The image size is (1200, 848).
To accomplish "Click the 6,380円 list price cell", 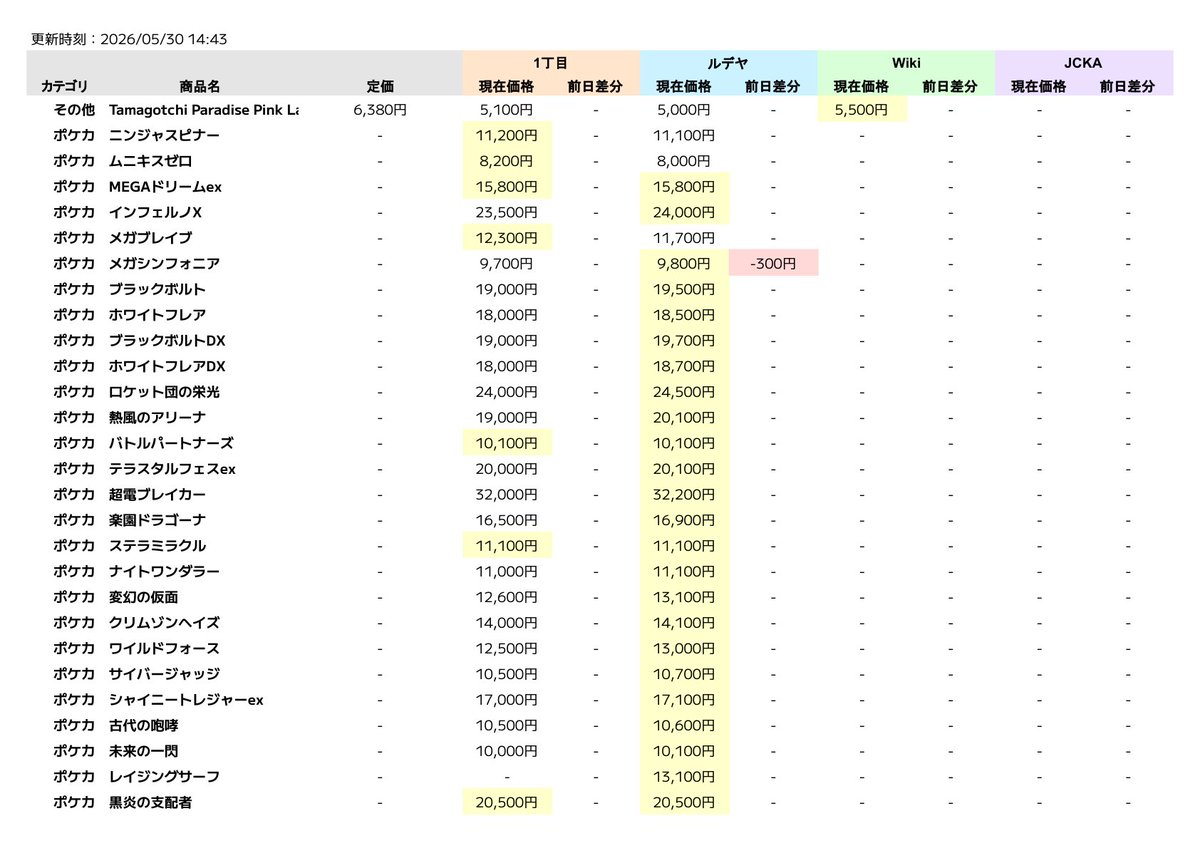I will pyautogui.click(x=380, y=110).
